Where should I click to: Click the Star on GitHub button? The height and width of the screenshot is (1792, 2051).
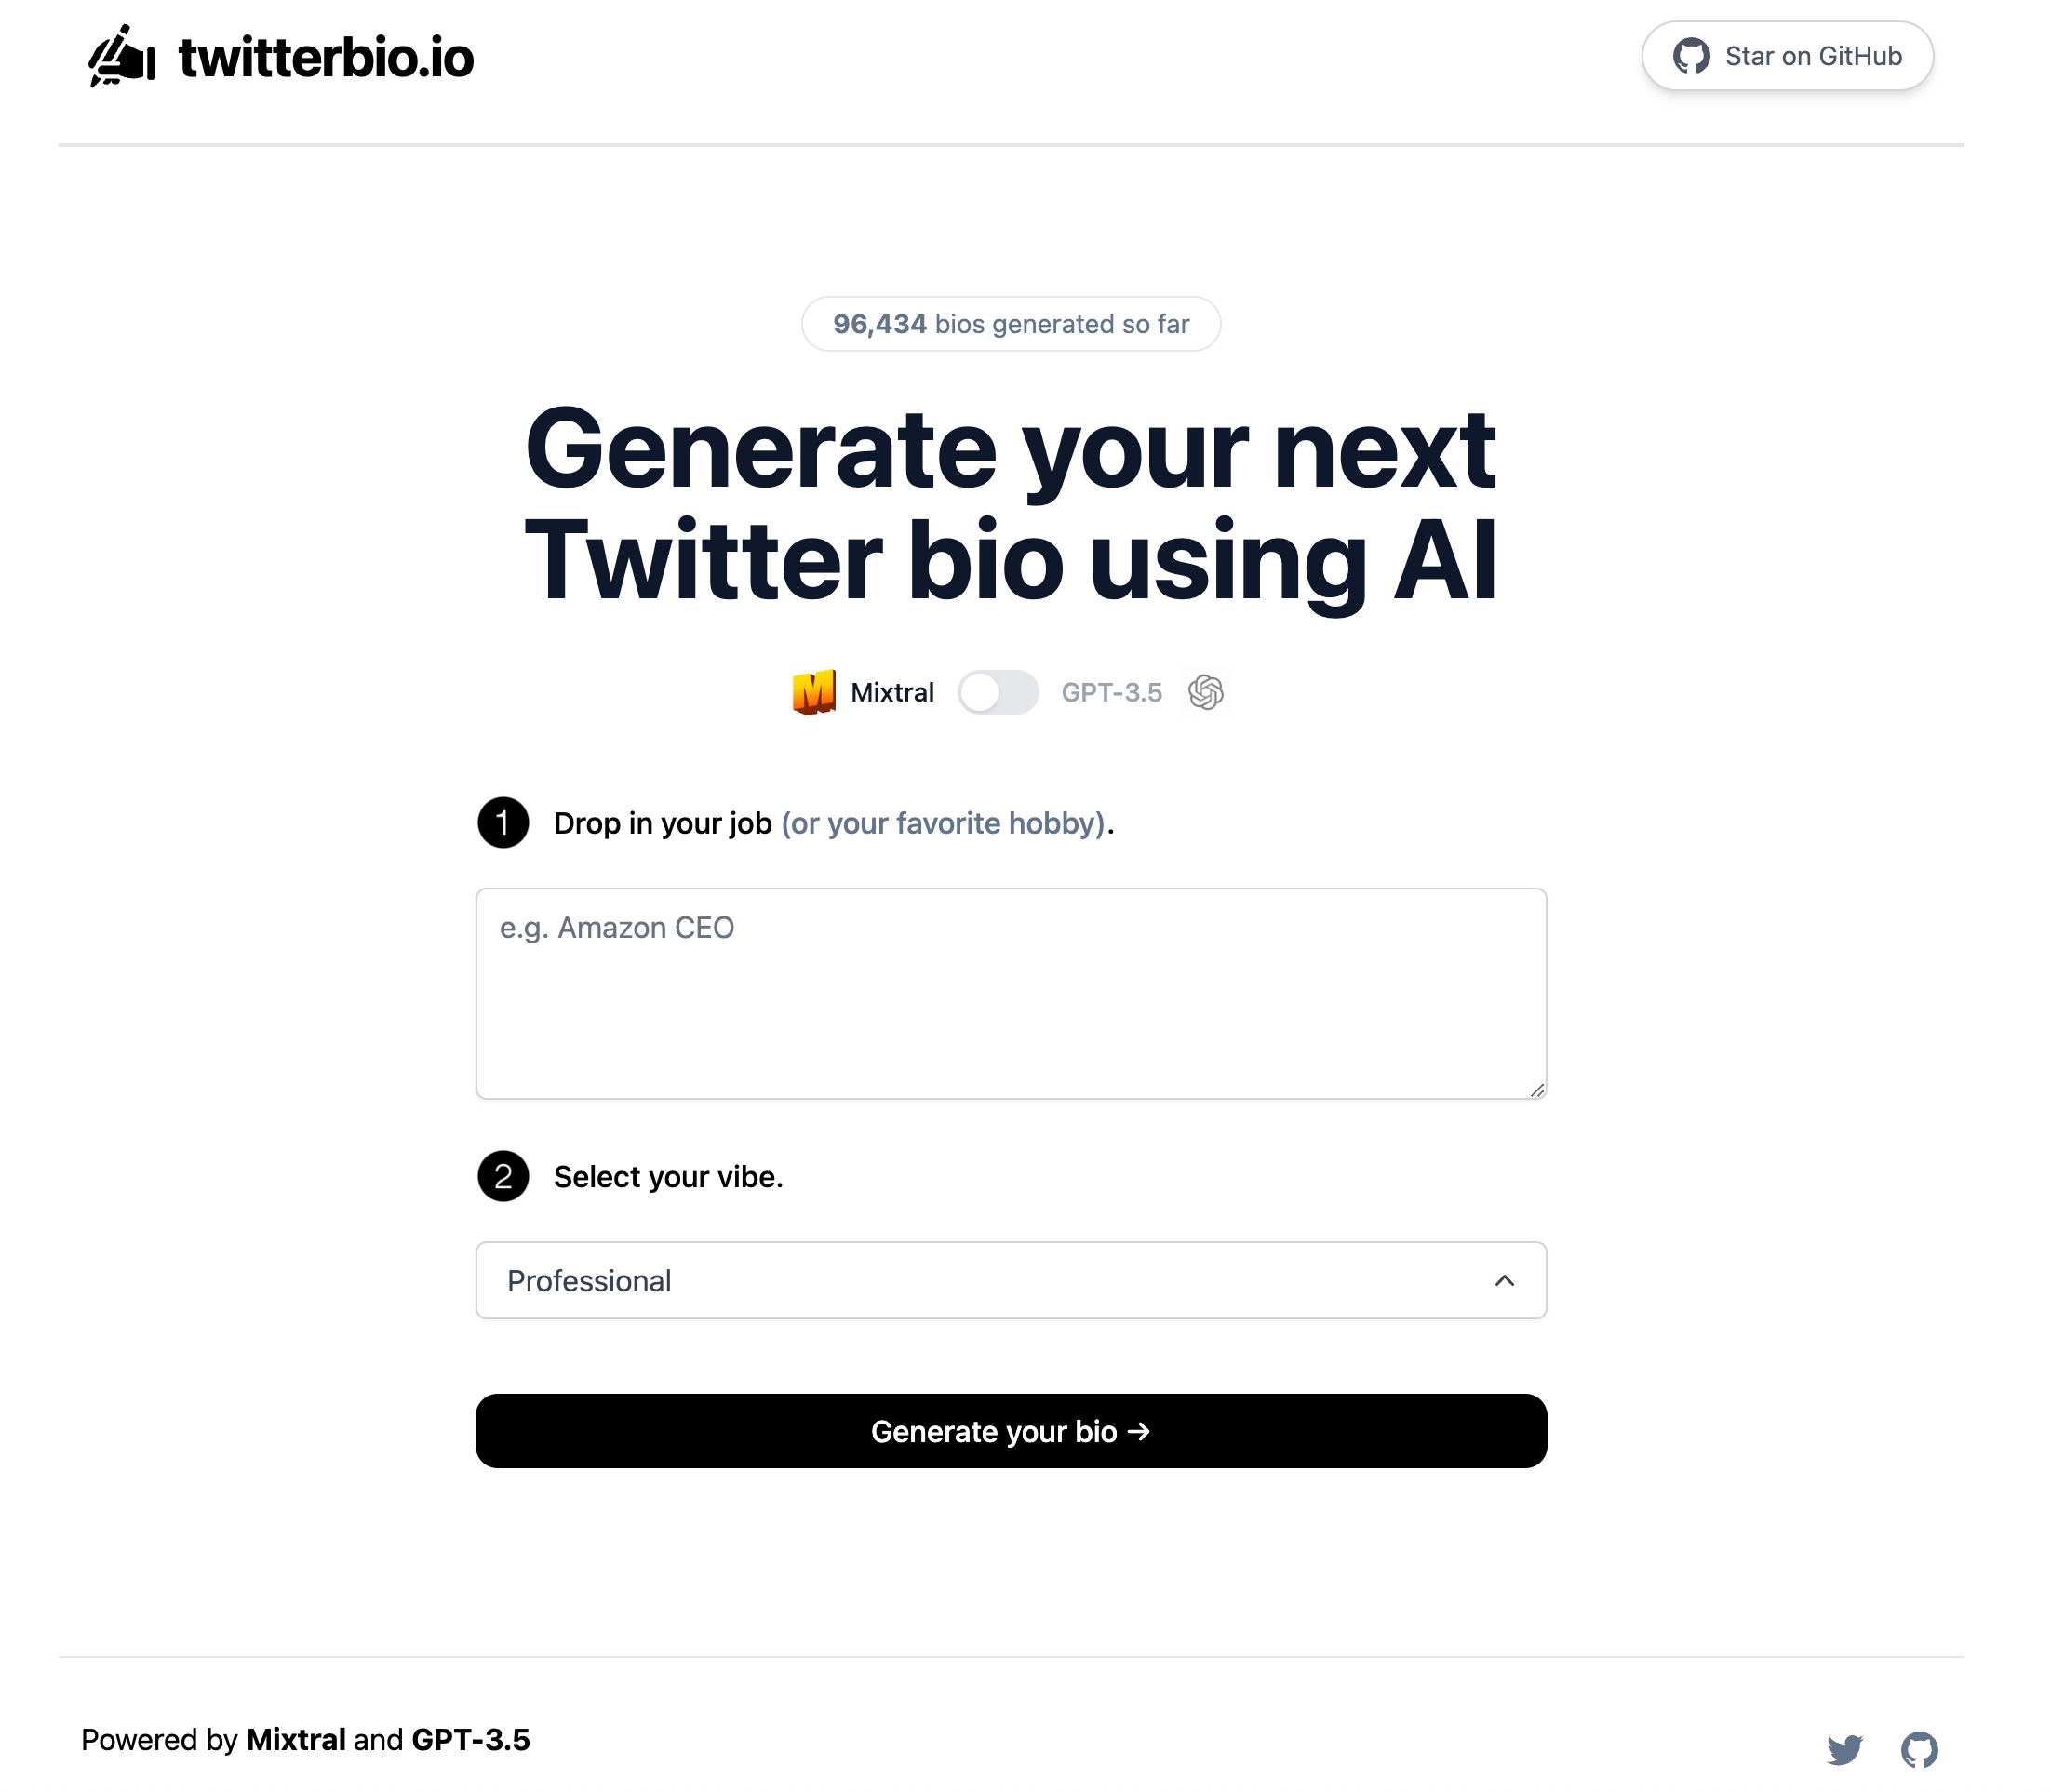pos(1787,56)
